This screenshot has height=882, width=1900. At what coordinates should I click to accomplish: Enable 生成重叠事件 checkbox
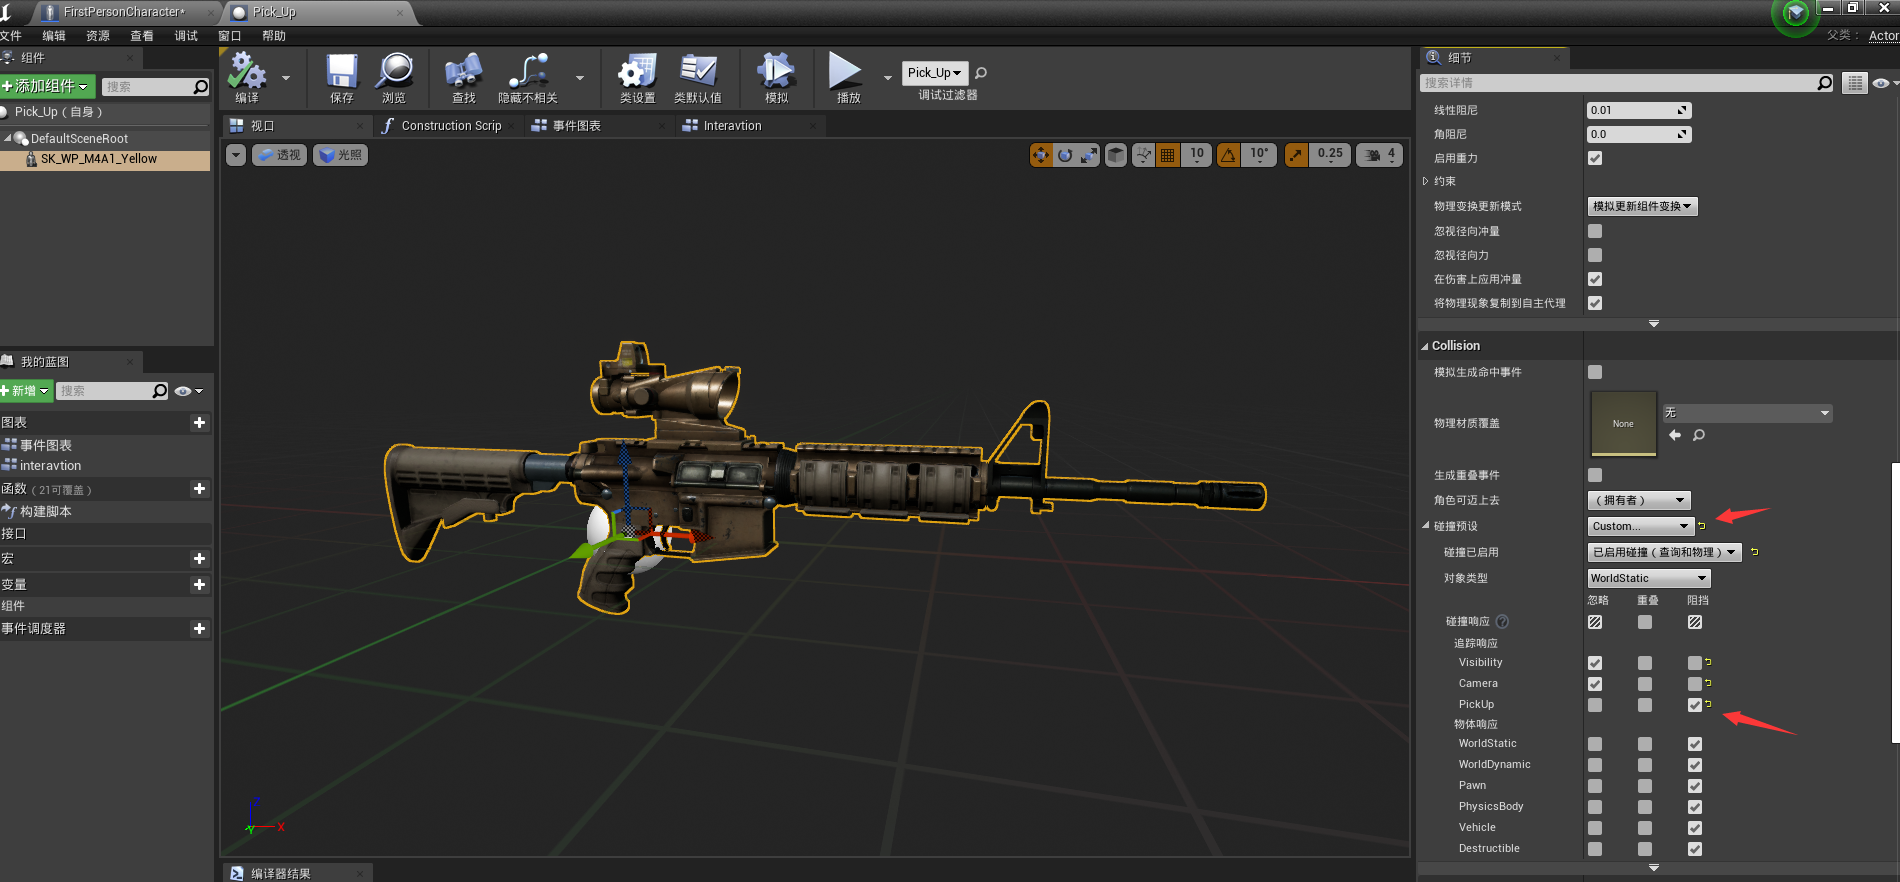1595,475
